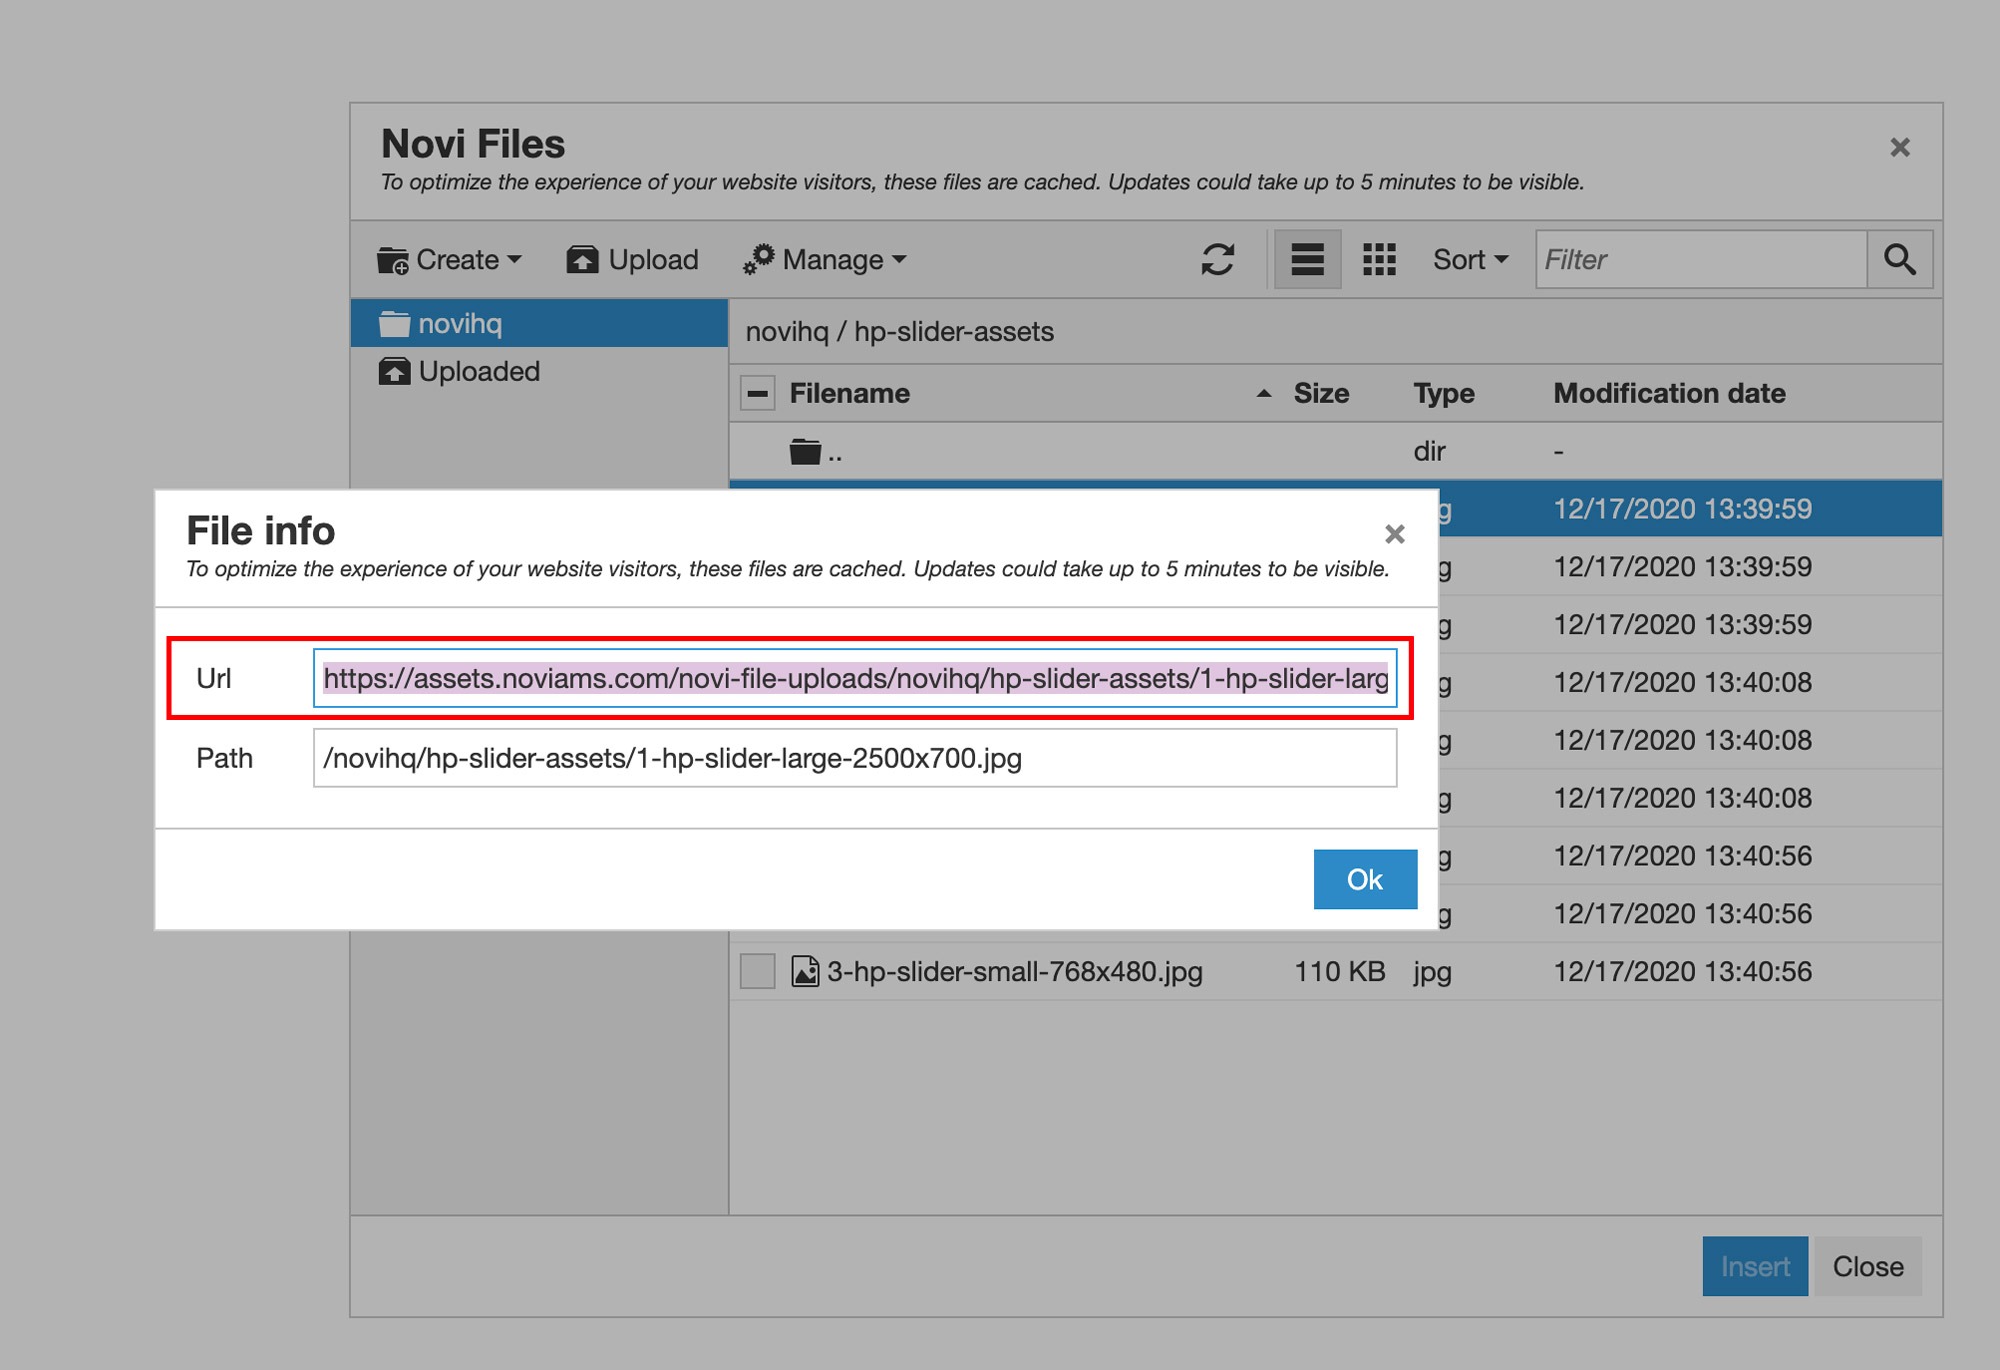This screenshot has width=2000, height=1370.
Task: Click the Close button at bottom
Action: tap(1868, 1266)
